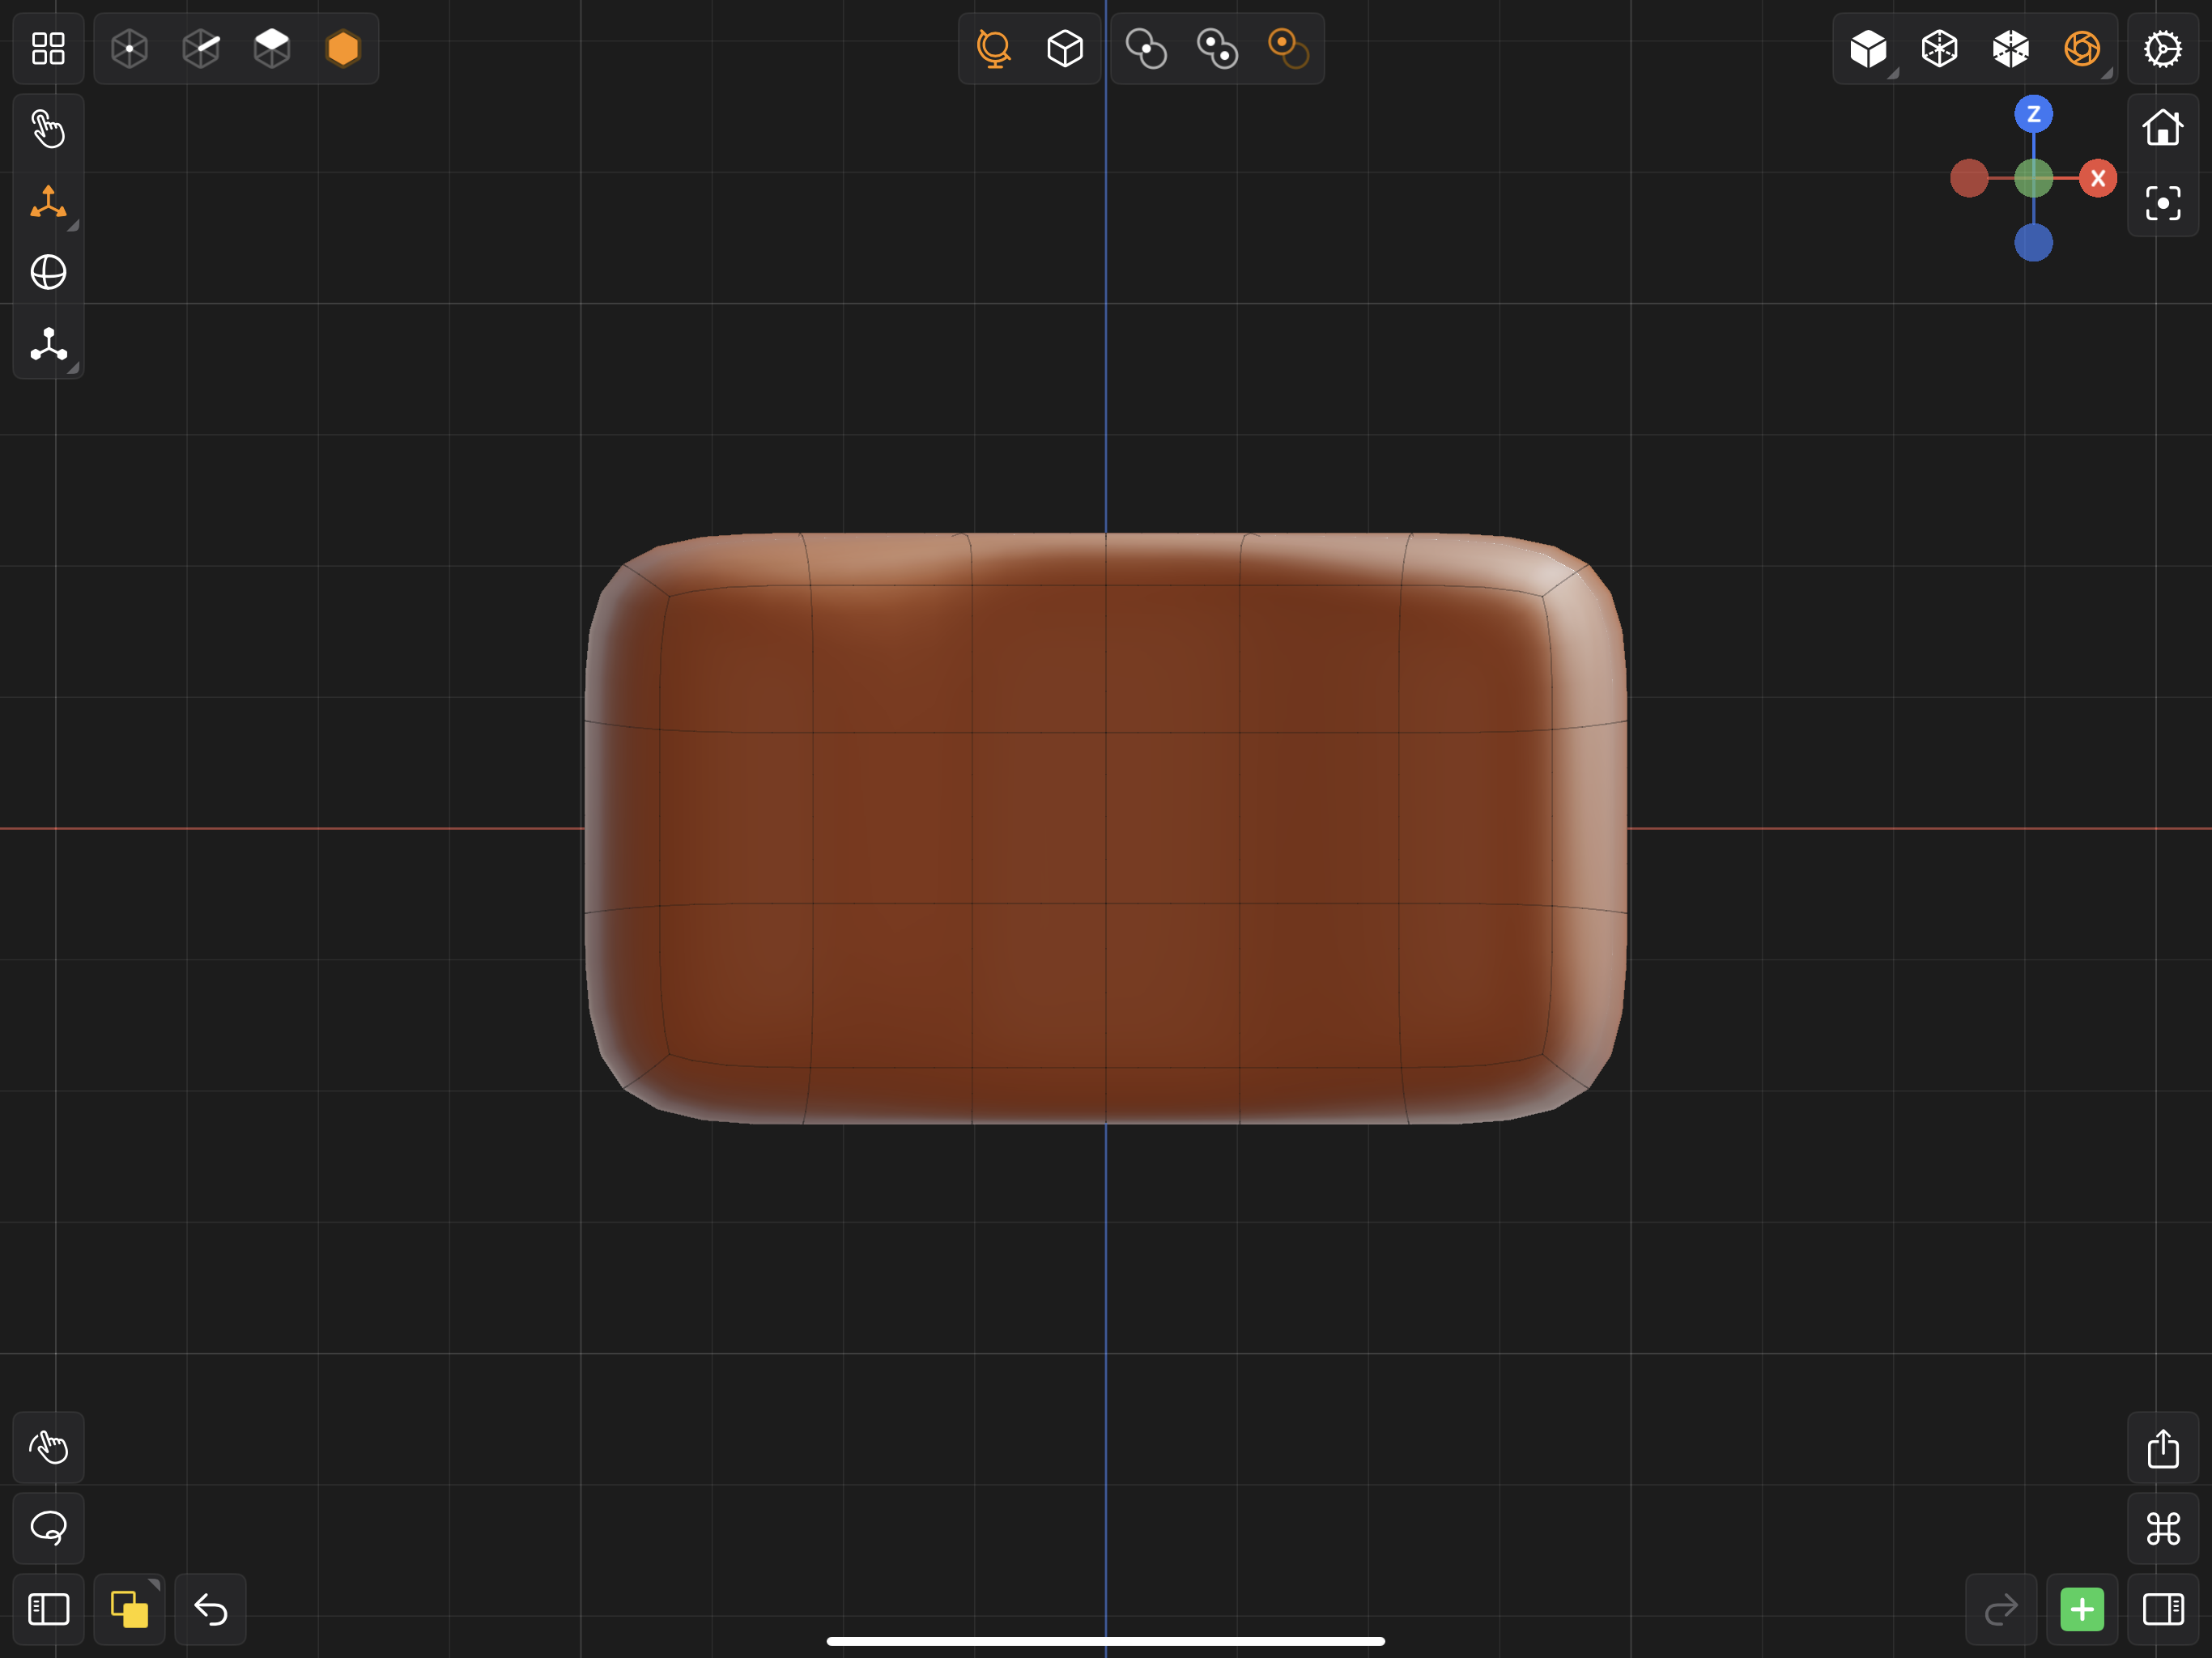Open the settings gear
This screenshot has height=1658, width=2212.
point(2163,48)
